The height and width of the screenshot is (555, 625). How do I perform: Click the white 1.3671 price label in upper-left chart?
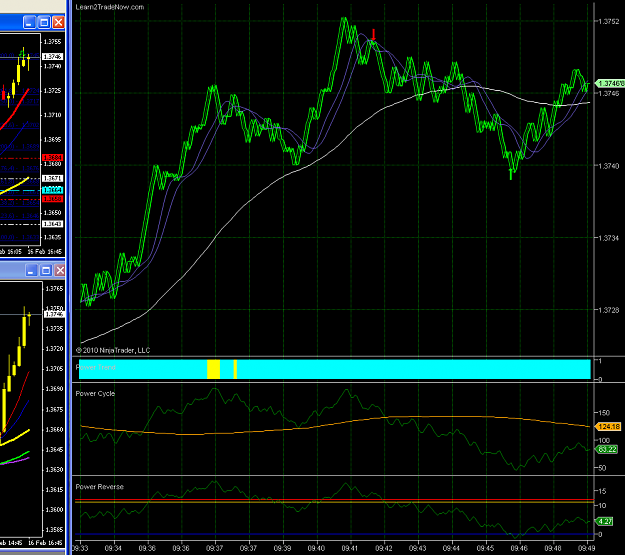click(53, 178)
